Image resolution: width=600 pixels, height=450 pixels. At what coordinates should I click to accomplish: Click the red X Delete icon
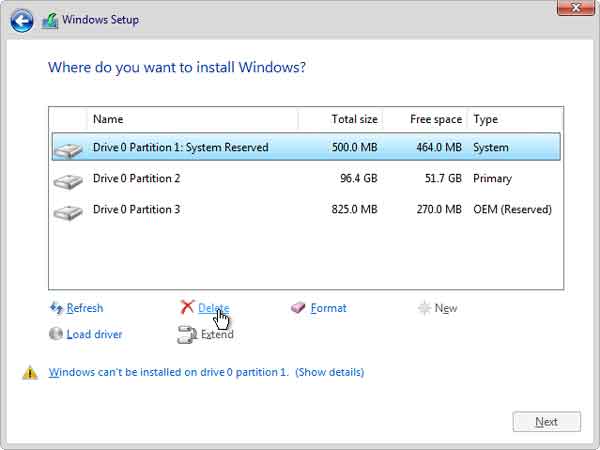(x=188, y=307)
